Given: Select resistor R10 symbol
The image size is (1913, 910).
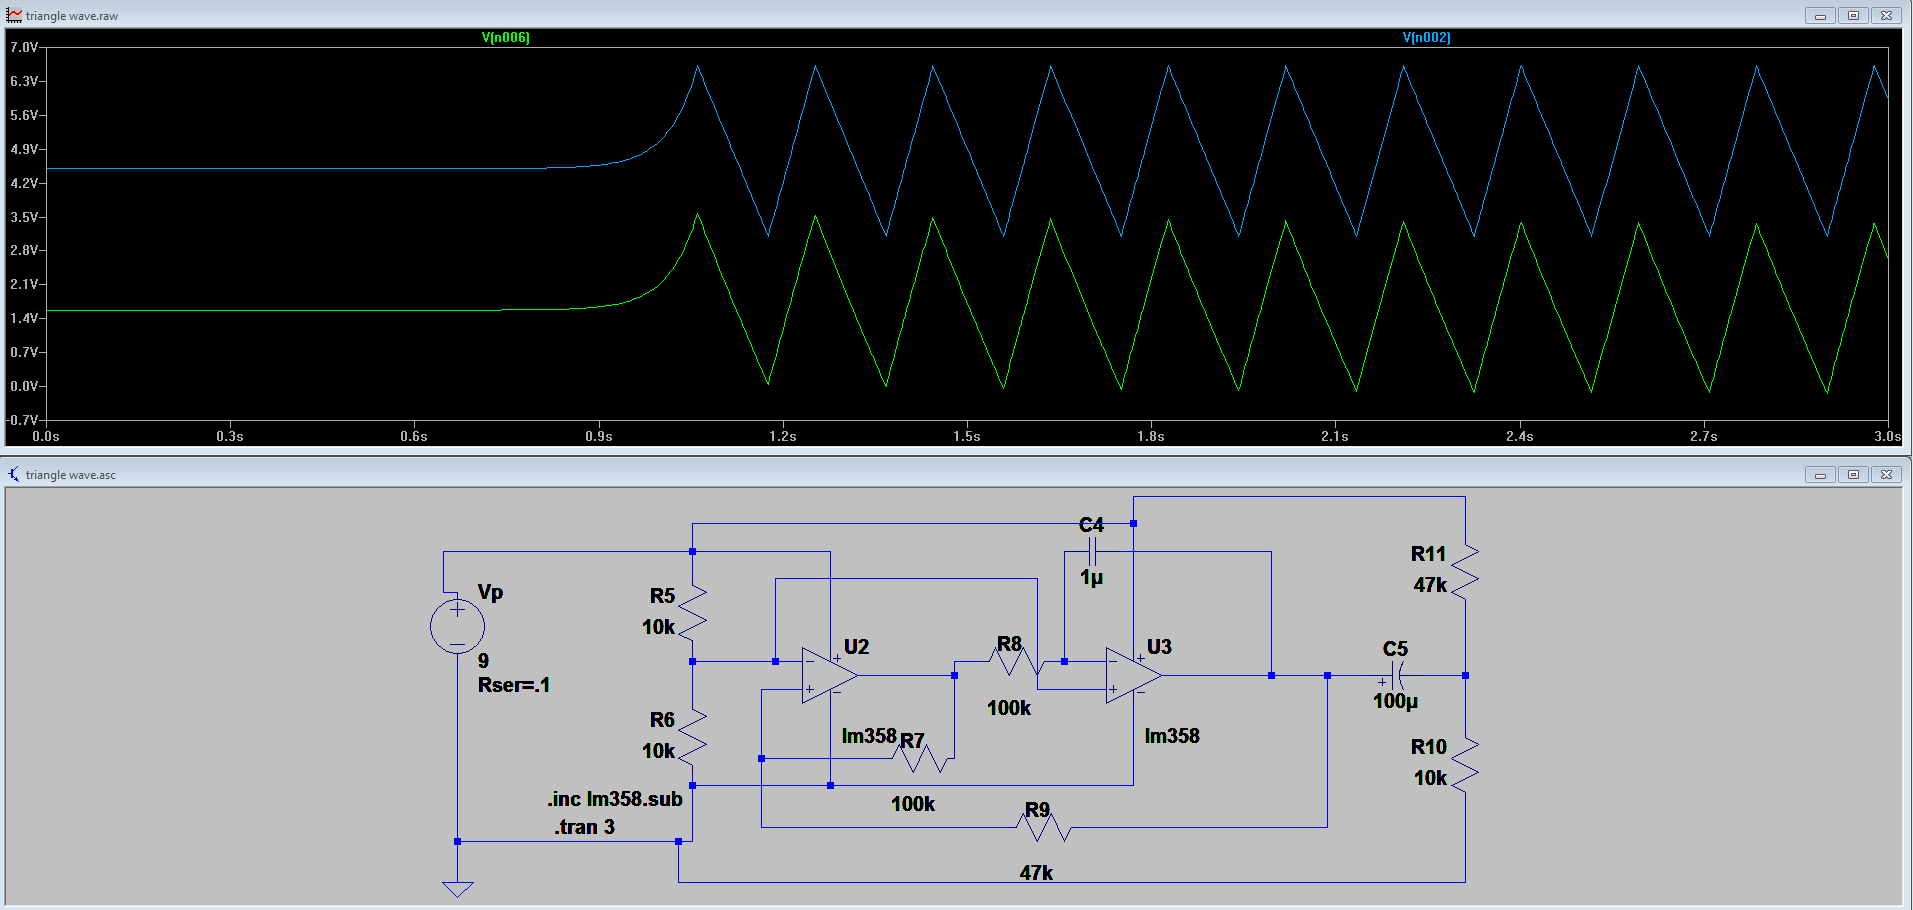Looking at the screenshot, I should point(1465,765).
